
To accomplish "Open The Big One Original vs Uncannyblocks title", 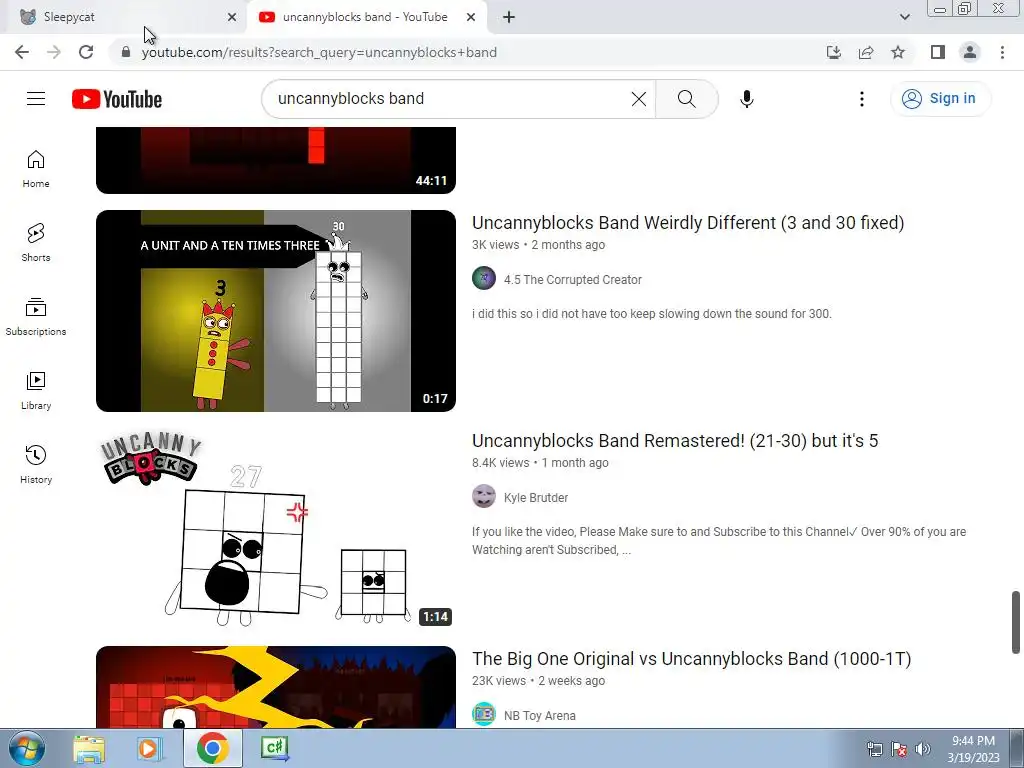I will [x=691, y=659].
